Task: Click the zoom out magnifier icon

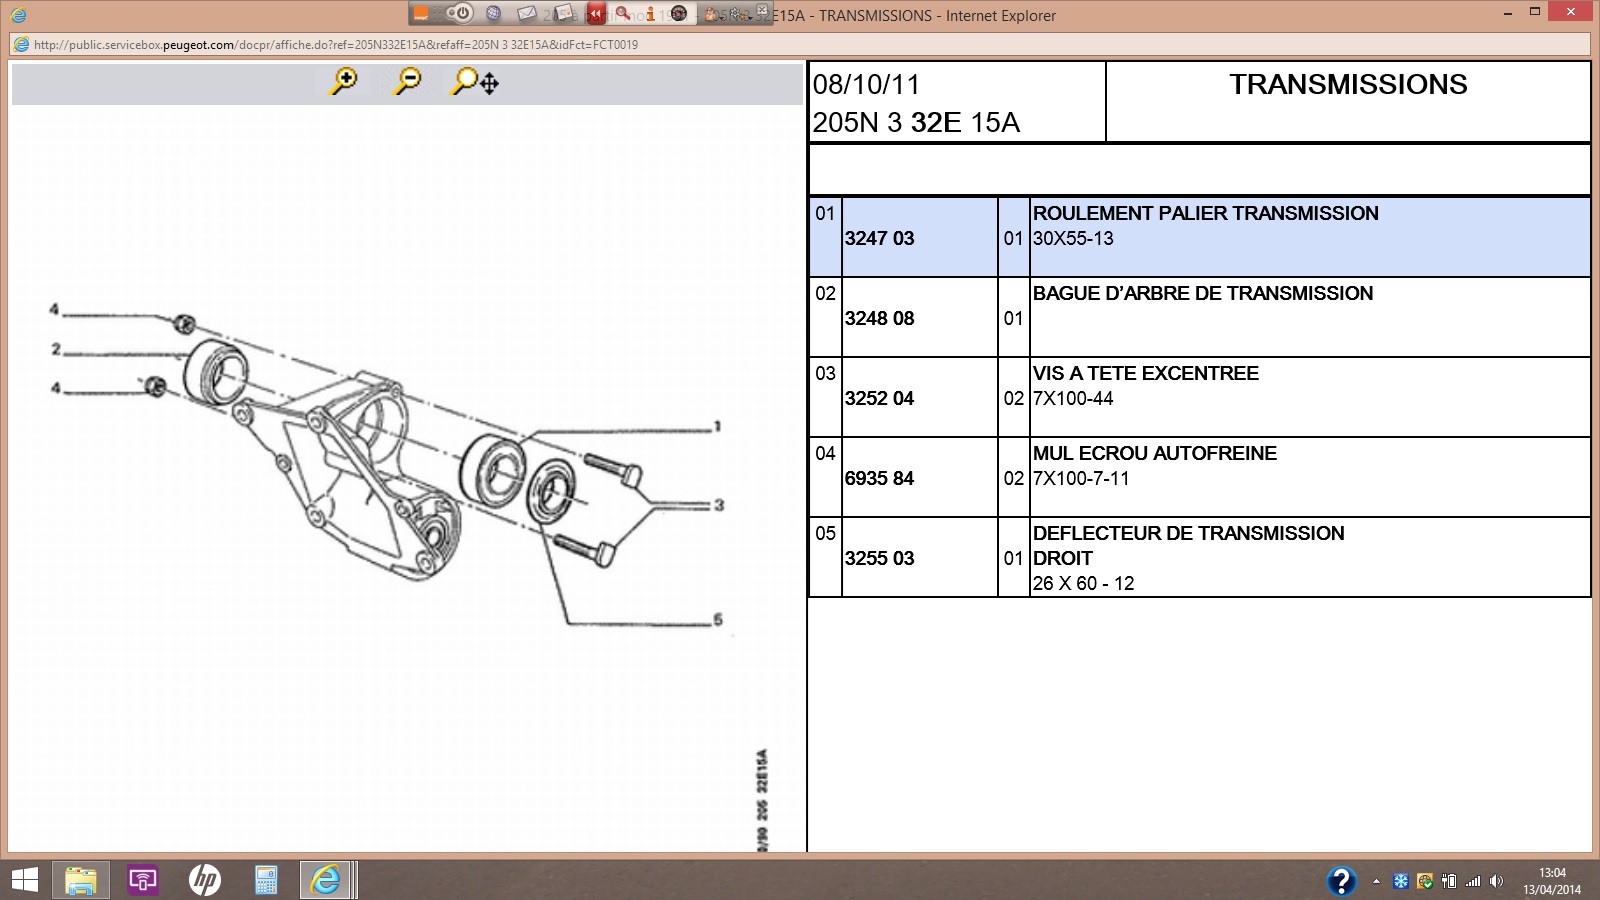Action: [x=407, y=81]
